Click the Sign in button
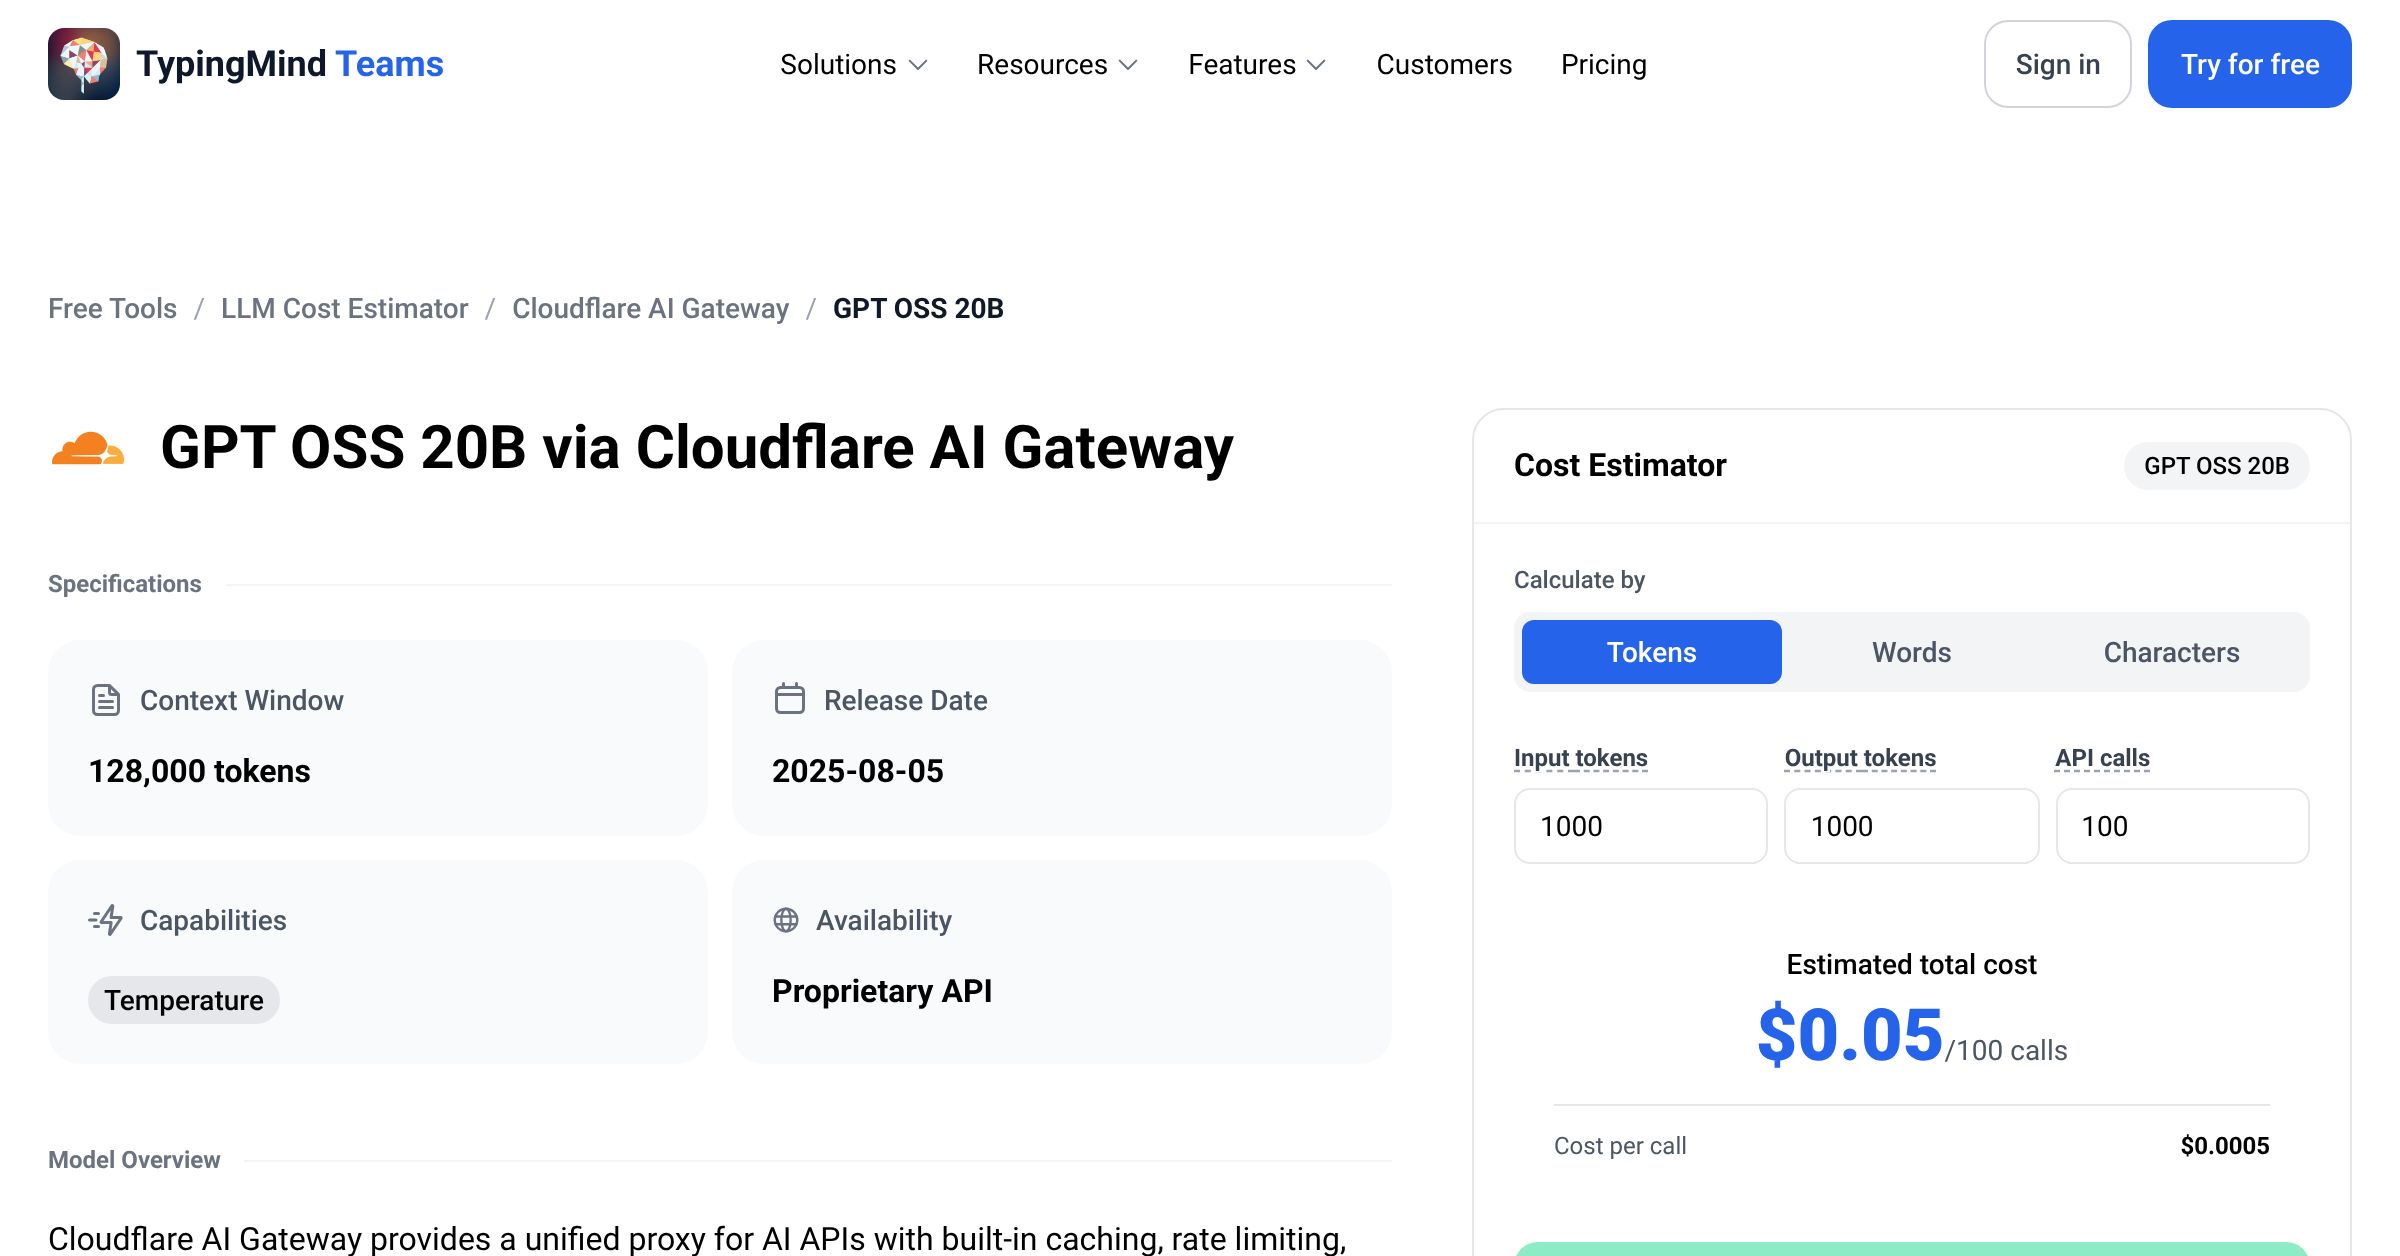The width and height of the screenshot is (2400, 1256). (x=2057, y=64)
